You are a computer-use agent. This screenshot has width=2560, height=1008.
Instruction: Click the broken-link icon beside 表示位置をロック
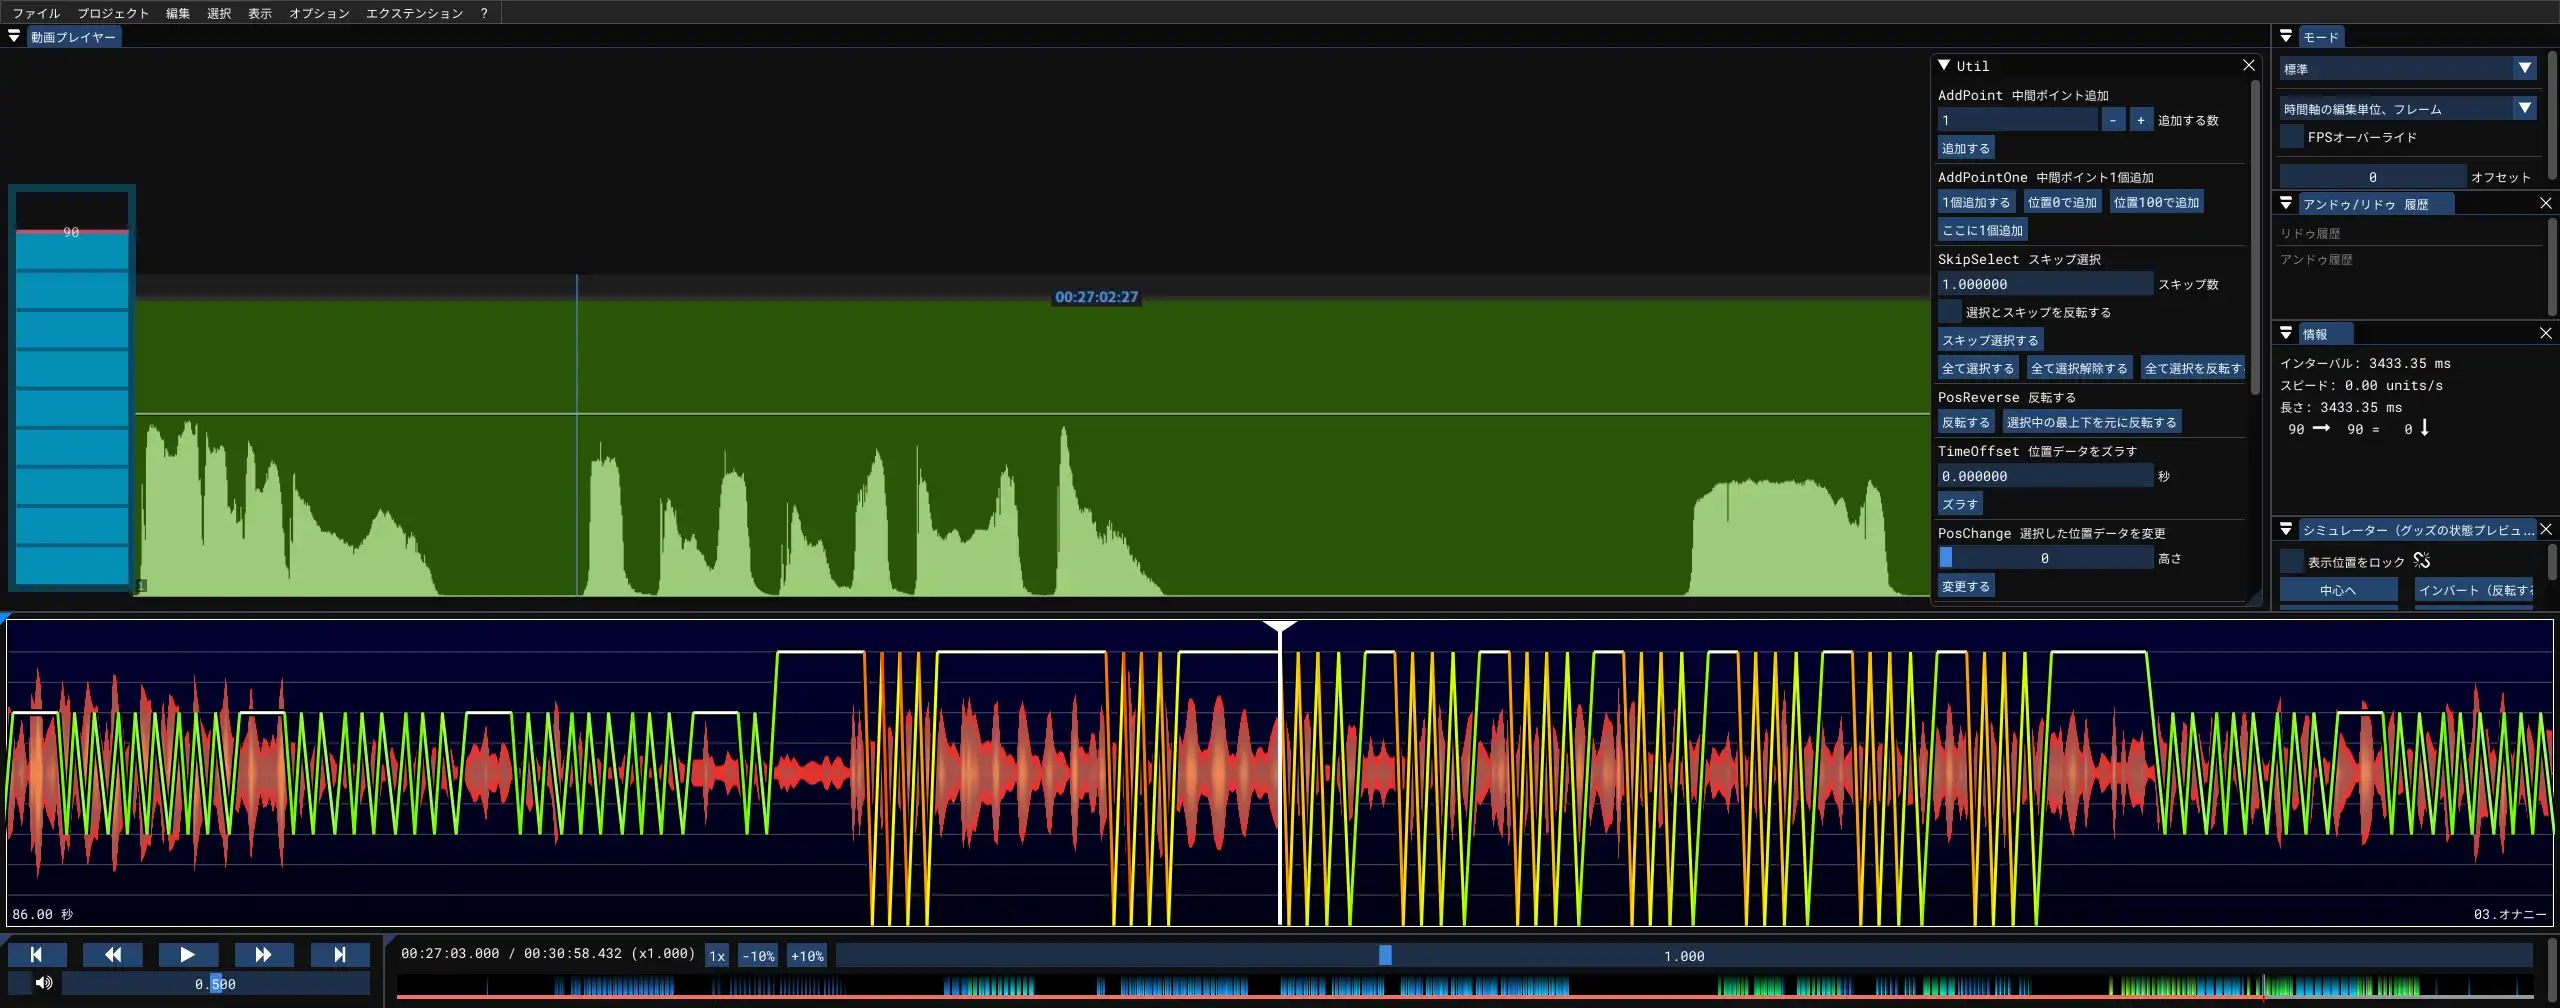click(x=2422, y=561)
